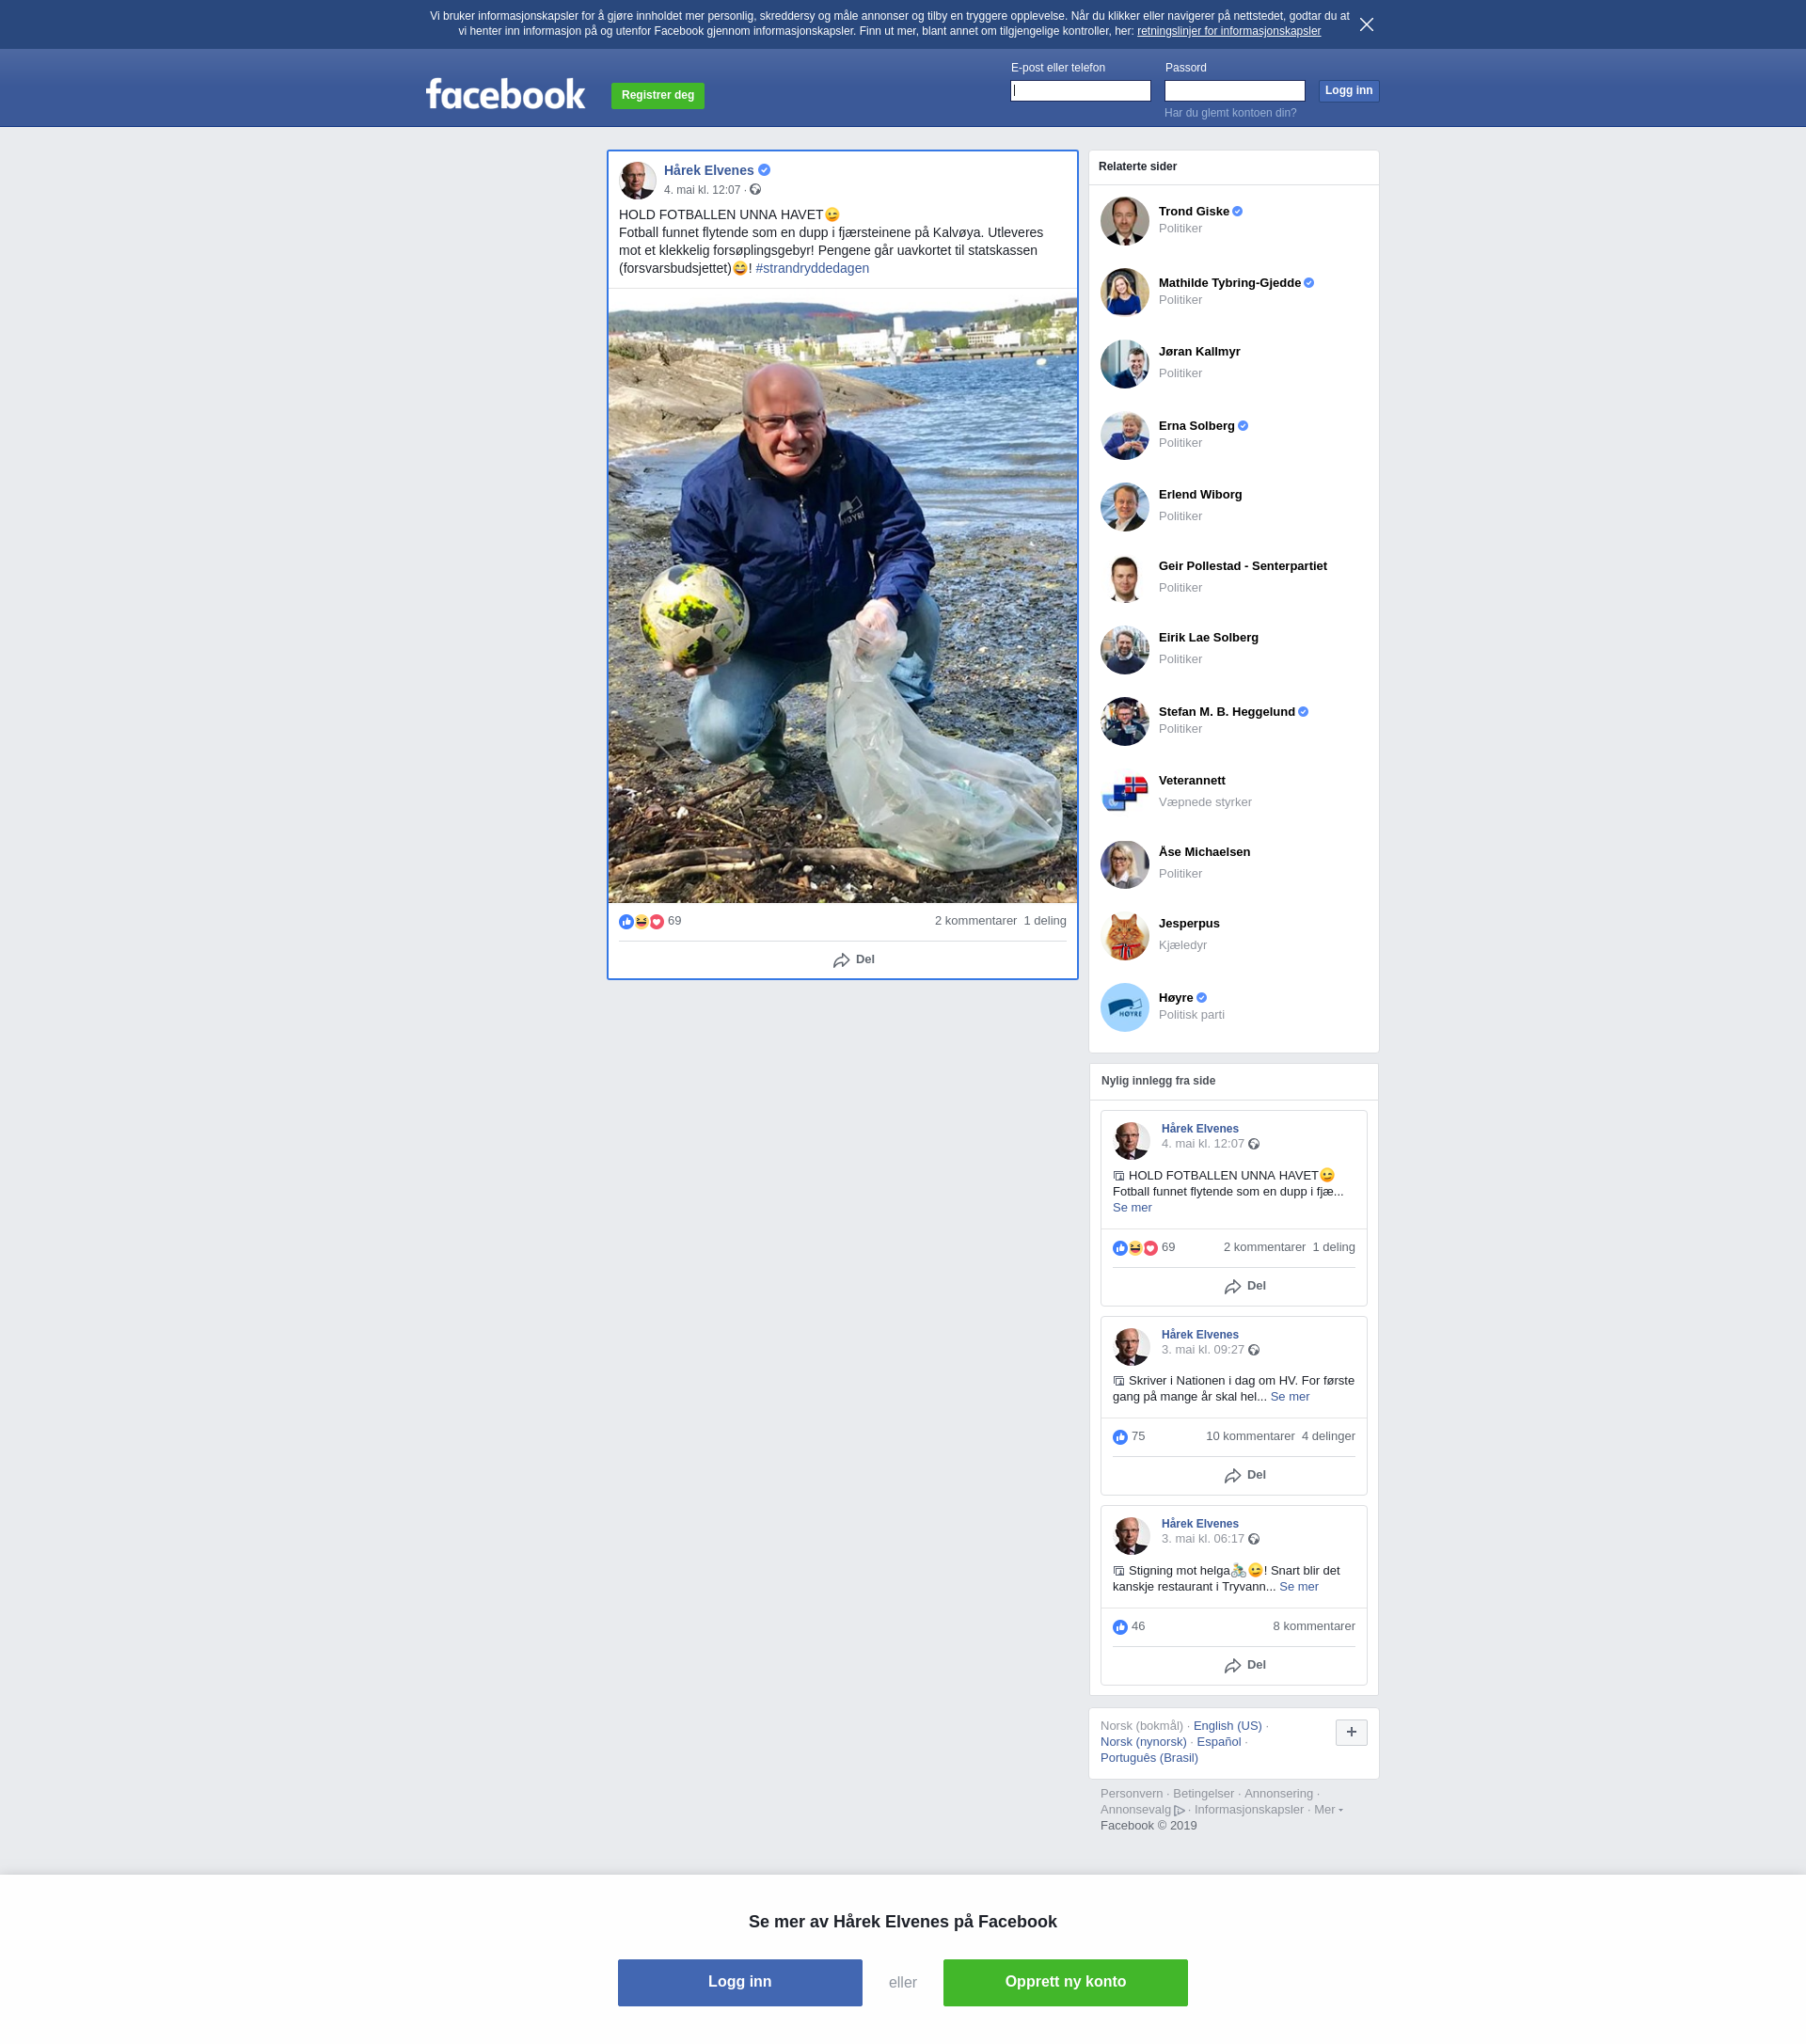Screen dimensions: 1806x2044
Task: Open retningslinjer for informasjonskapsler link
Action: (1228, 31)
